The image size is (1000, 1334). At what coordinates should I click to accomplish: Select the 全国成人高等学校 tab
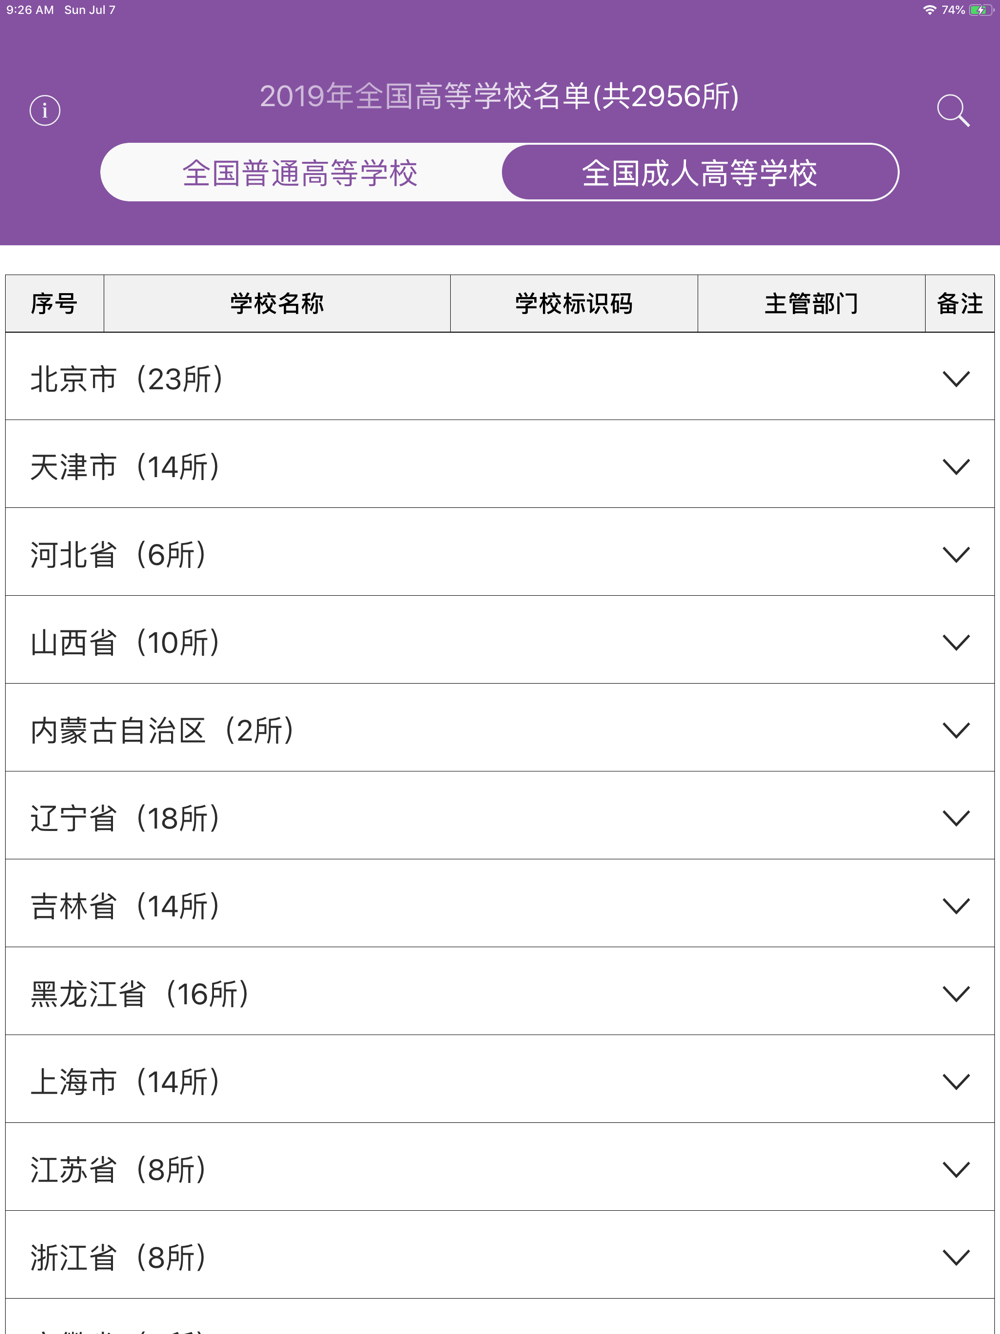click(700, 172)
